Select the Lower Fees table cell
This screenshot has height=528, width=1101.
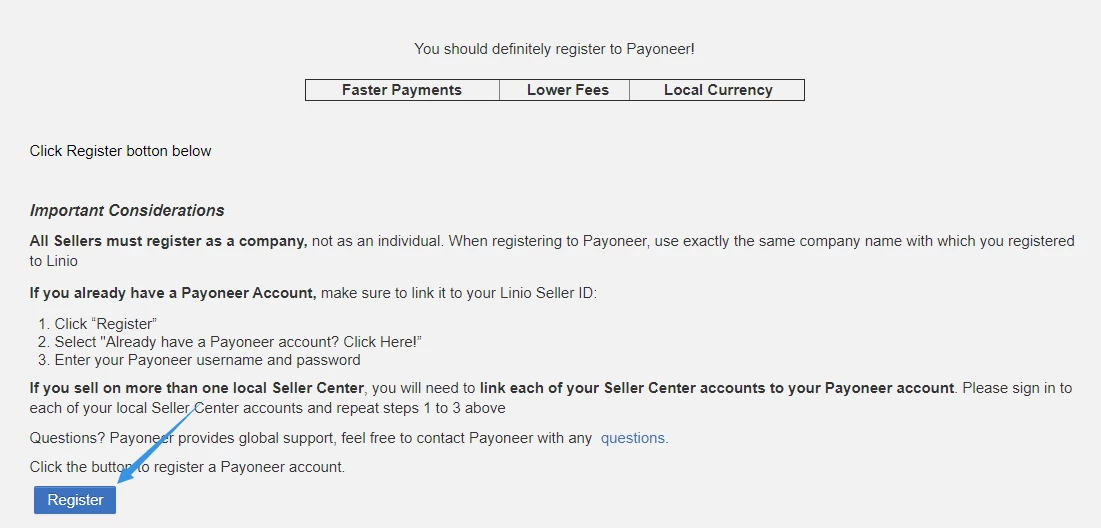(x=567, y=90)
